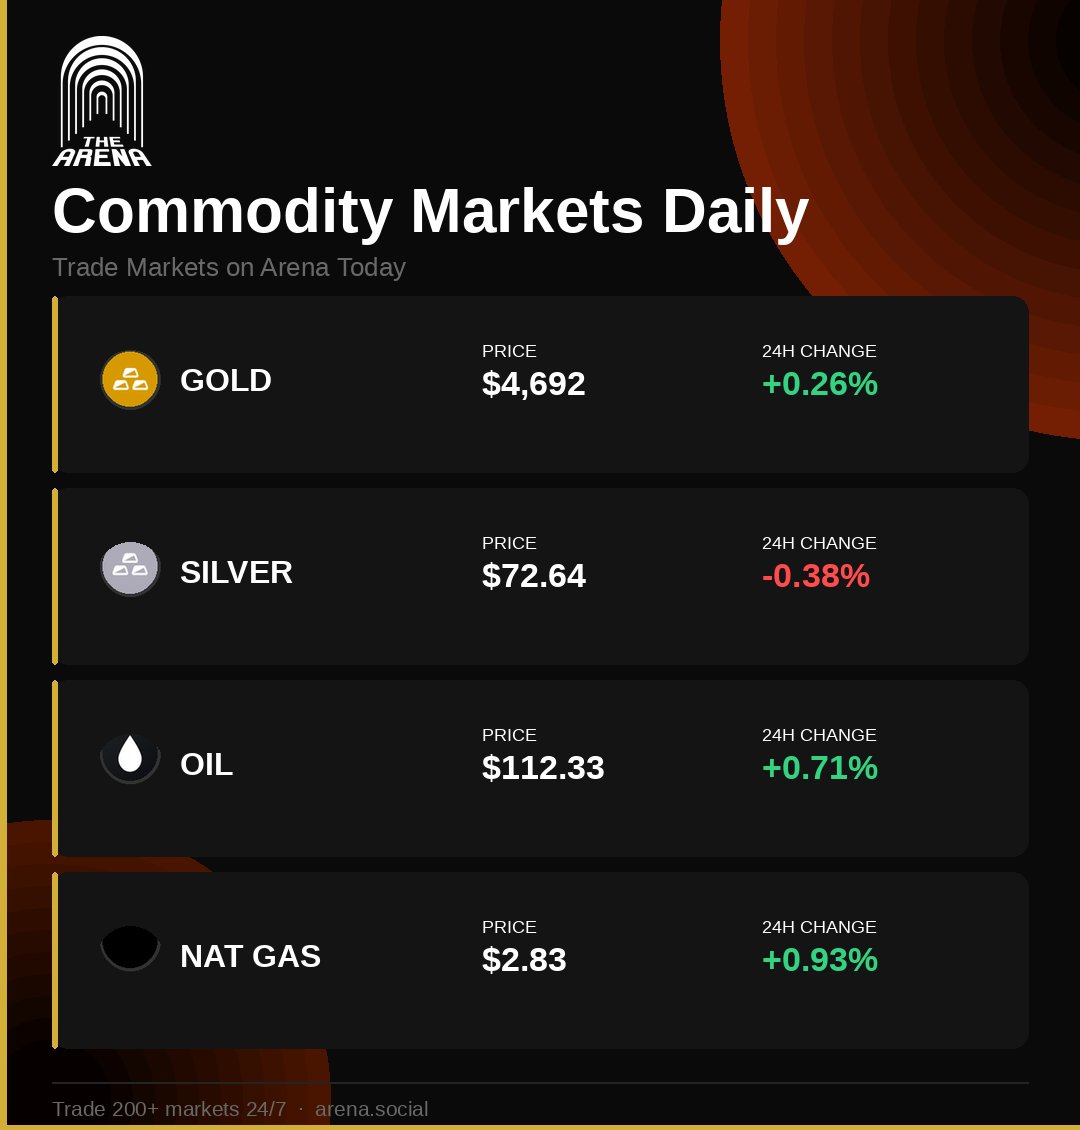Click silver's -0.38% 24h change
This screenshot has height=1130, width=1080.
click(815, 576)
